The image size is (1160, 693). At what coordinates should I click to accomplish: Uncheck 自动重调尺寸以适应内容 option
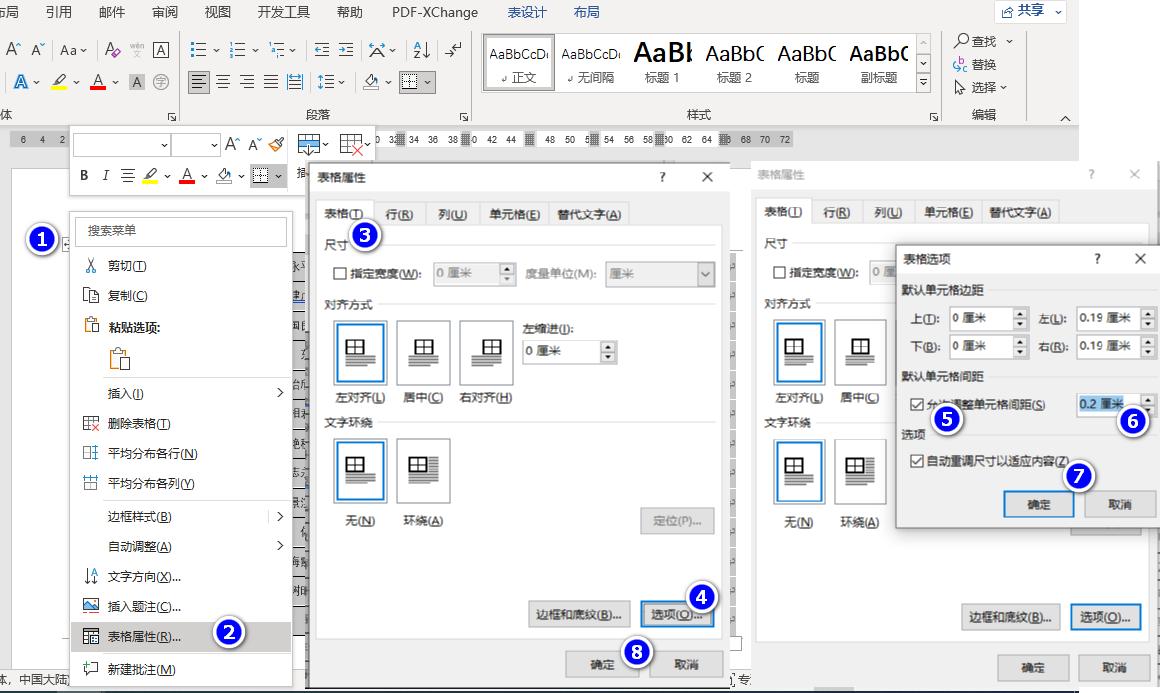click(917, 461)
